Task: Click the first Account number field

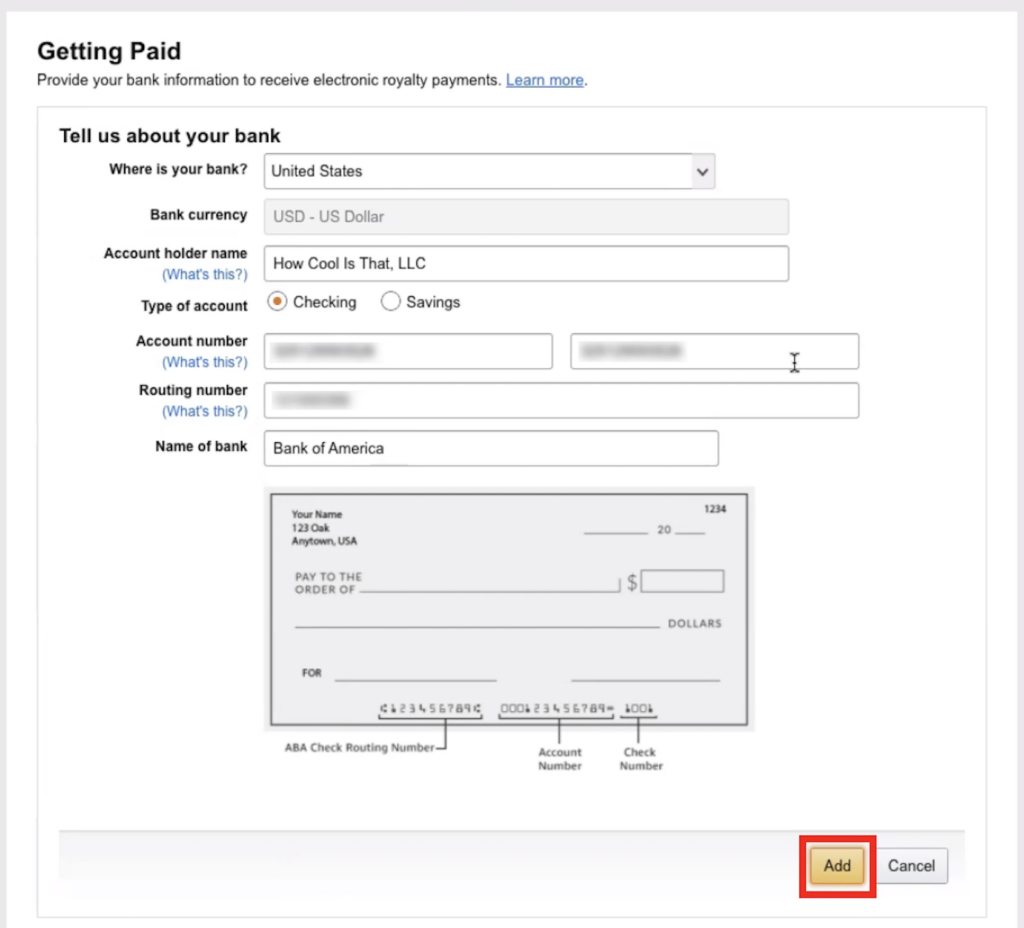Action: (408, 351)
